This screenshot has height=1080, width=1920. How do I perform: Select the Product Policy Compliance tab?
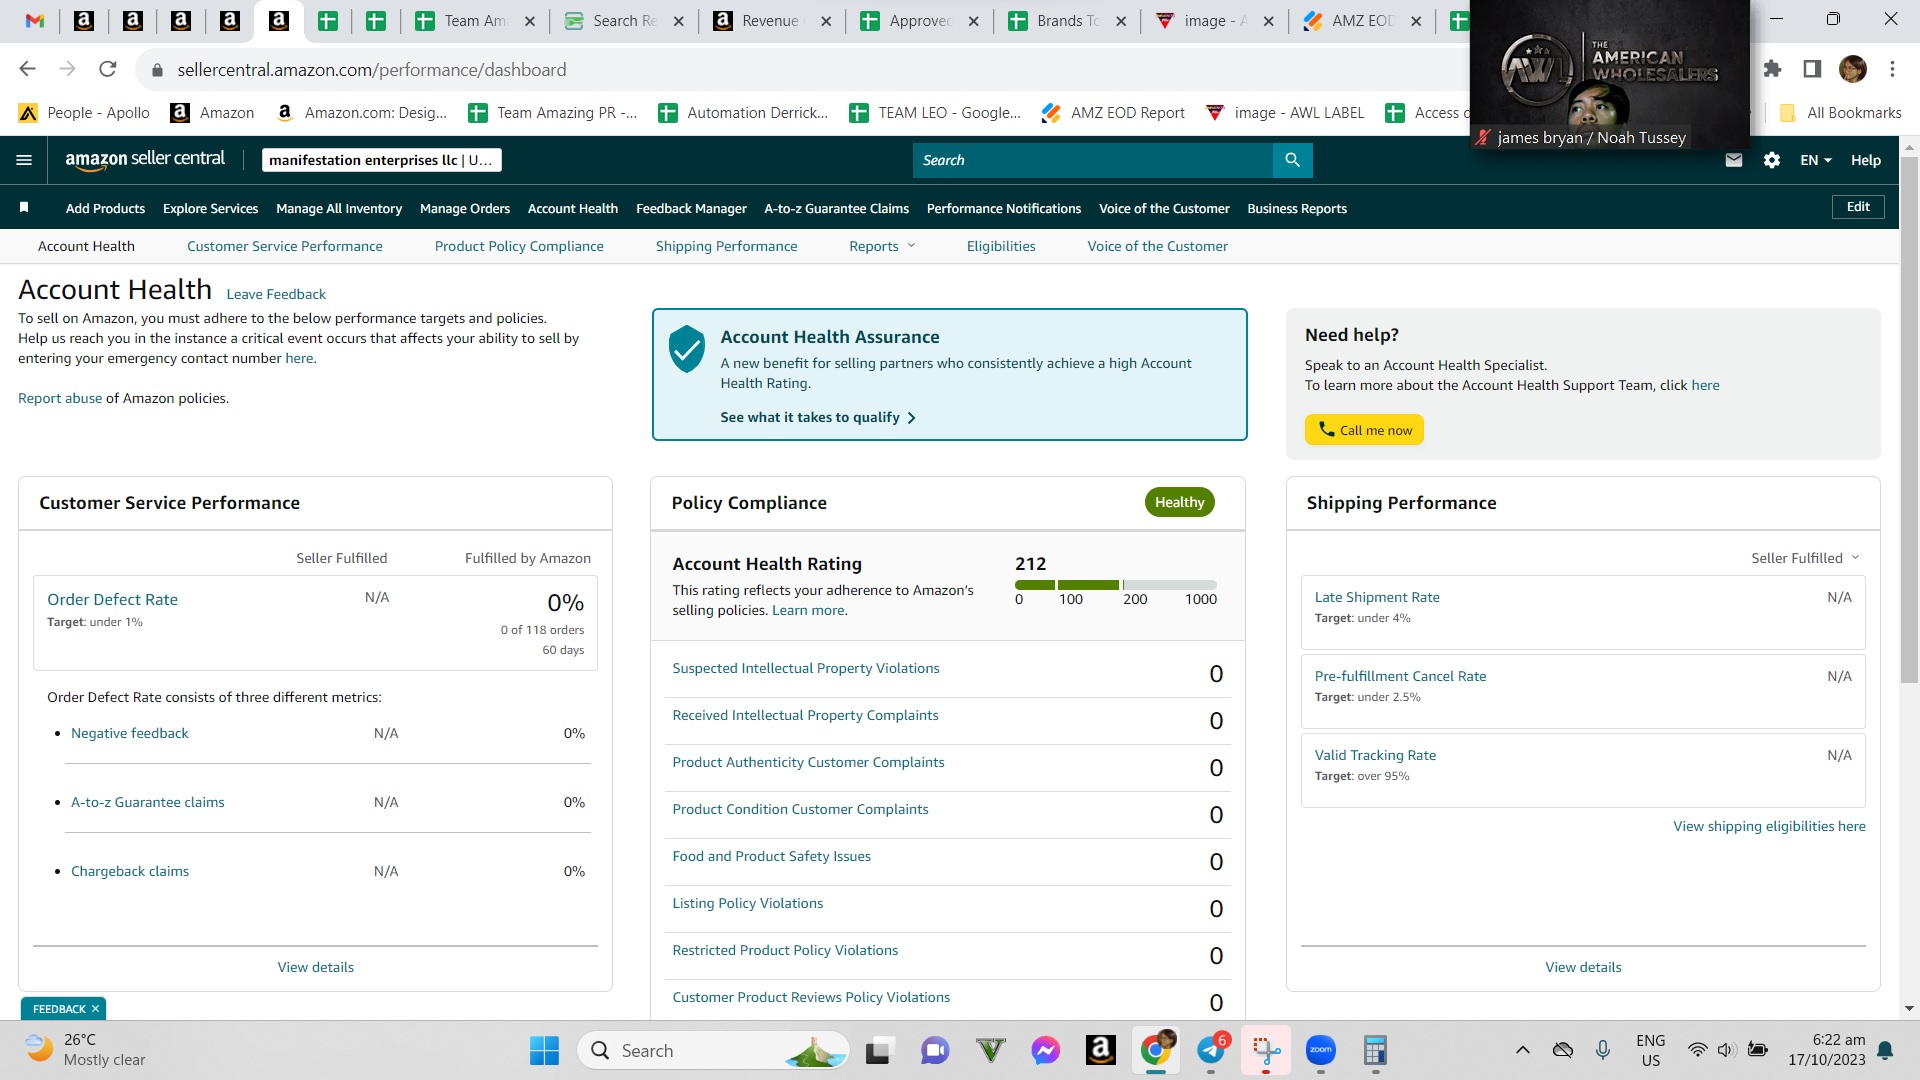click(519, 246)
